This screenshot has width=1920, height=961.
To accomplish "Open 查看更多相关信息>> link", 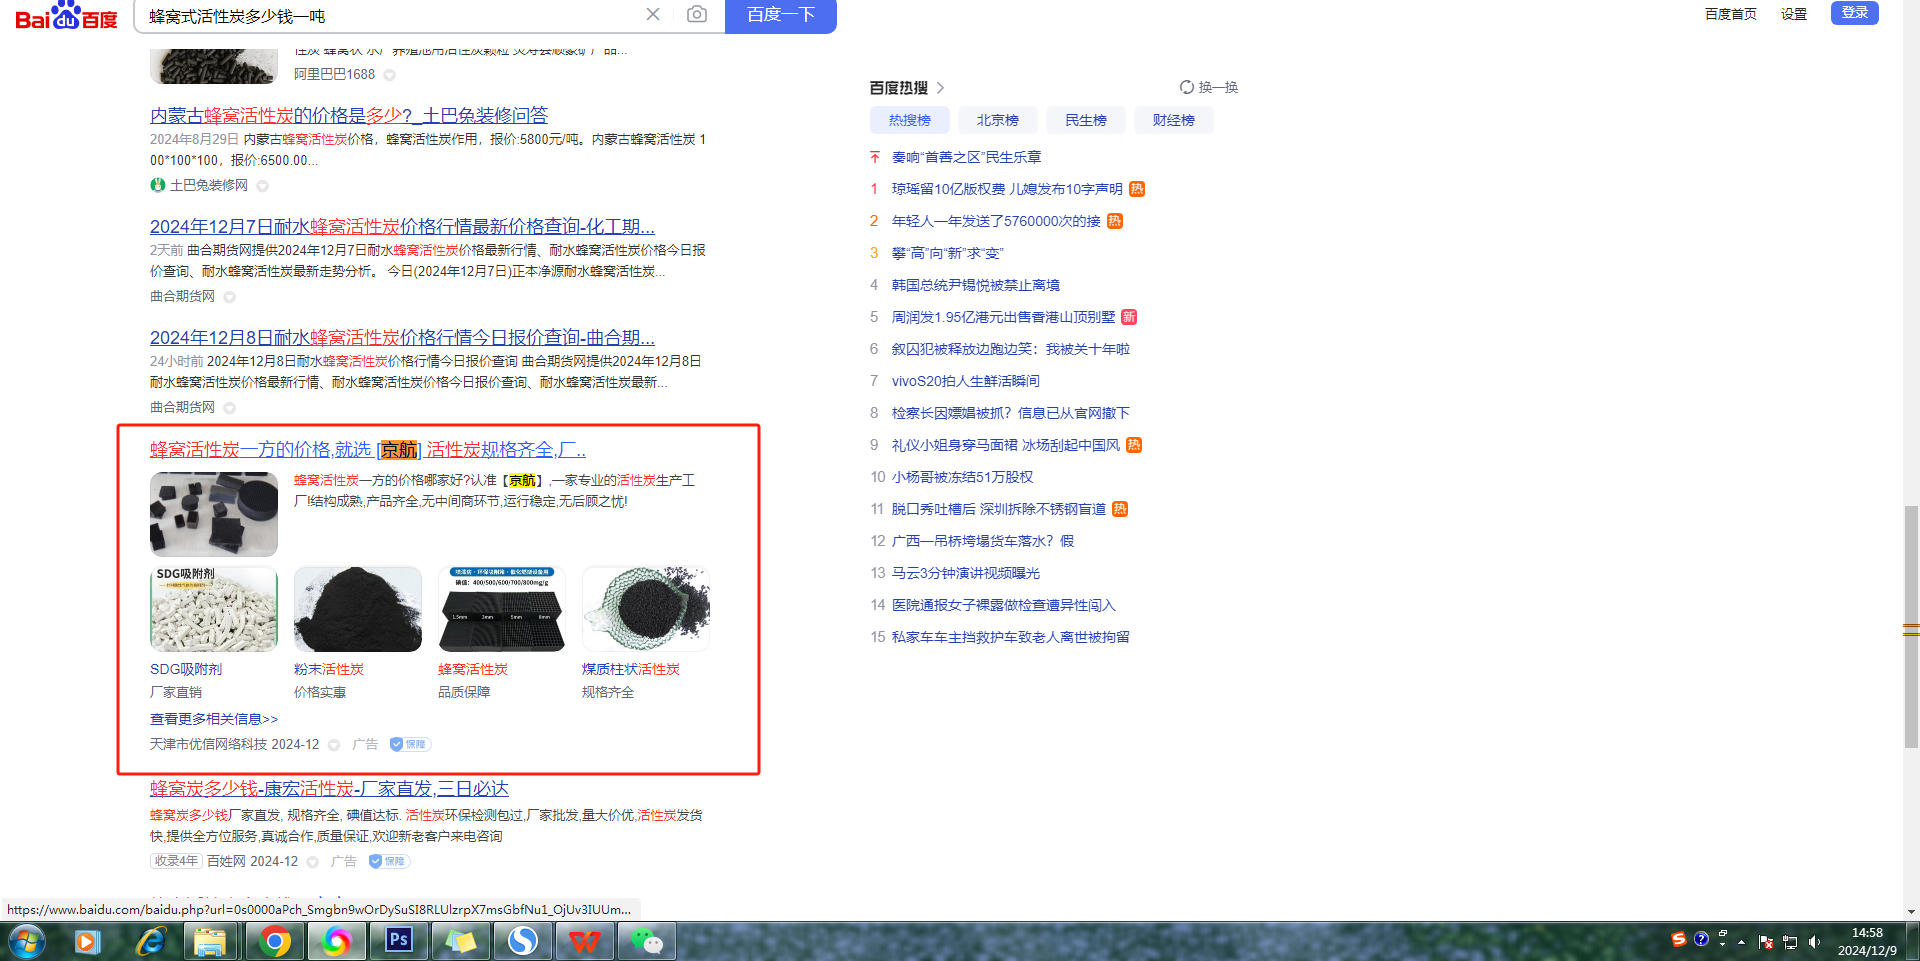I will pyautogui.click(x=214, y=719).
